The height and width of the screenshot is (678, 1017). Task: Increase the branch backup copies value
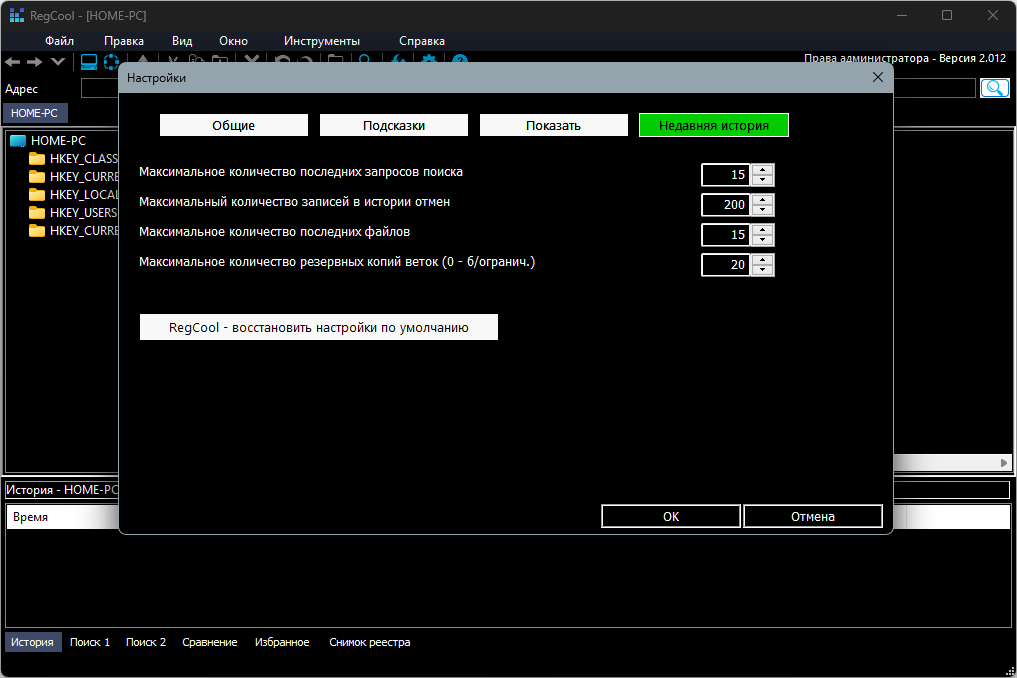click(x=763, y=260)
